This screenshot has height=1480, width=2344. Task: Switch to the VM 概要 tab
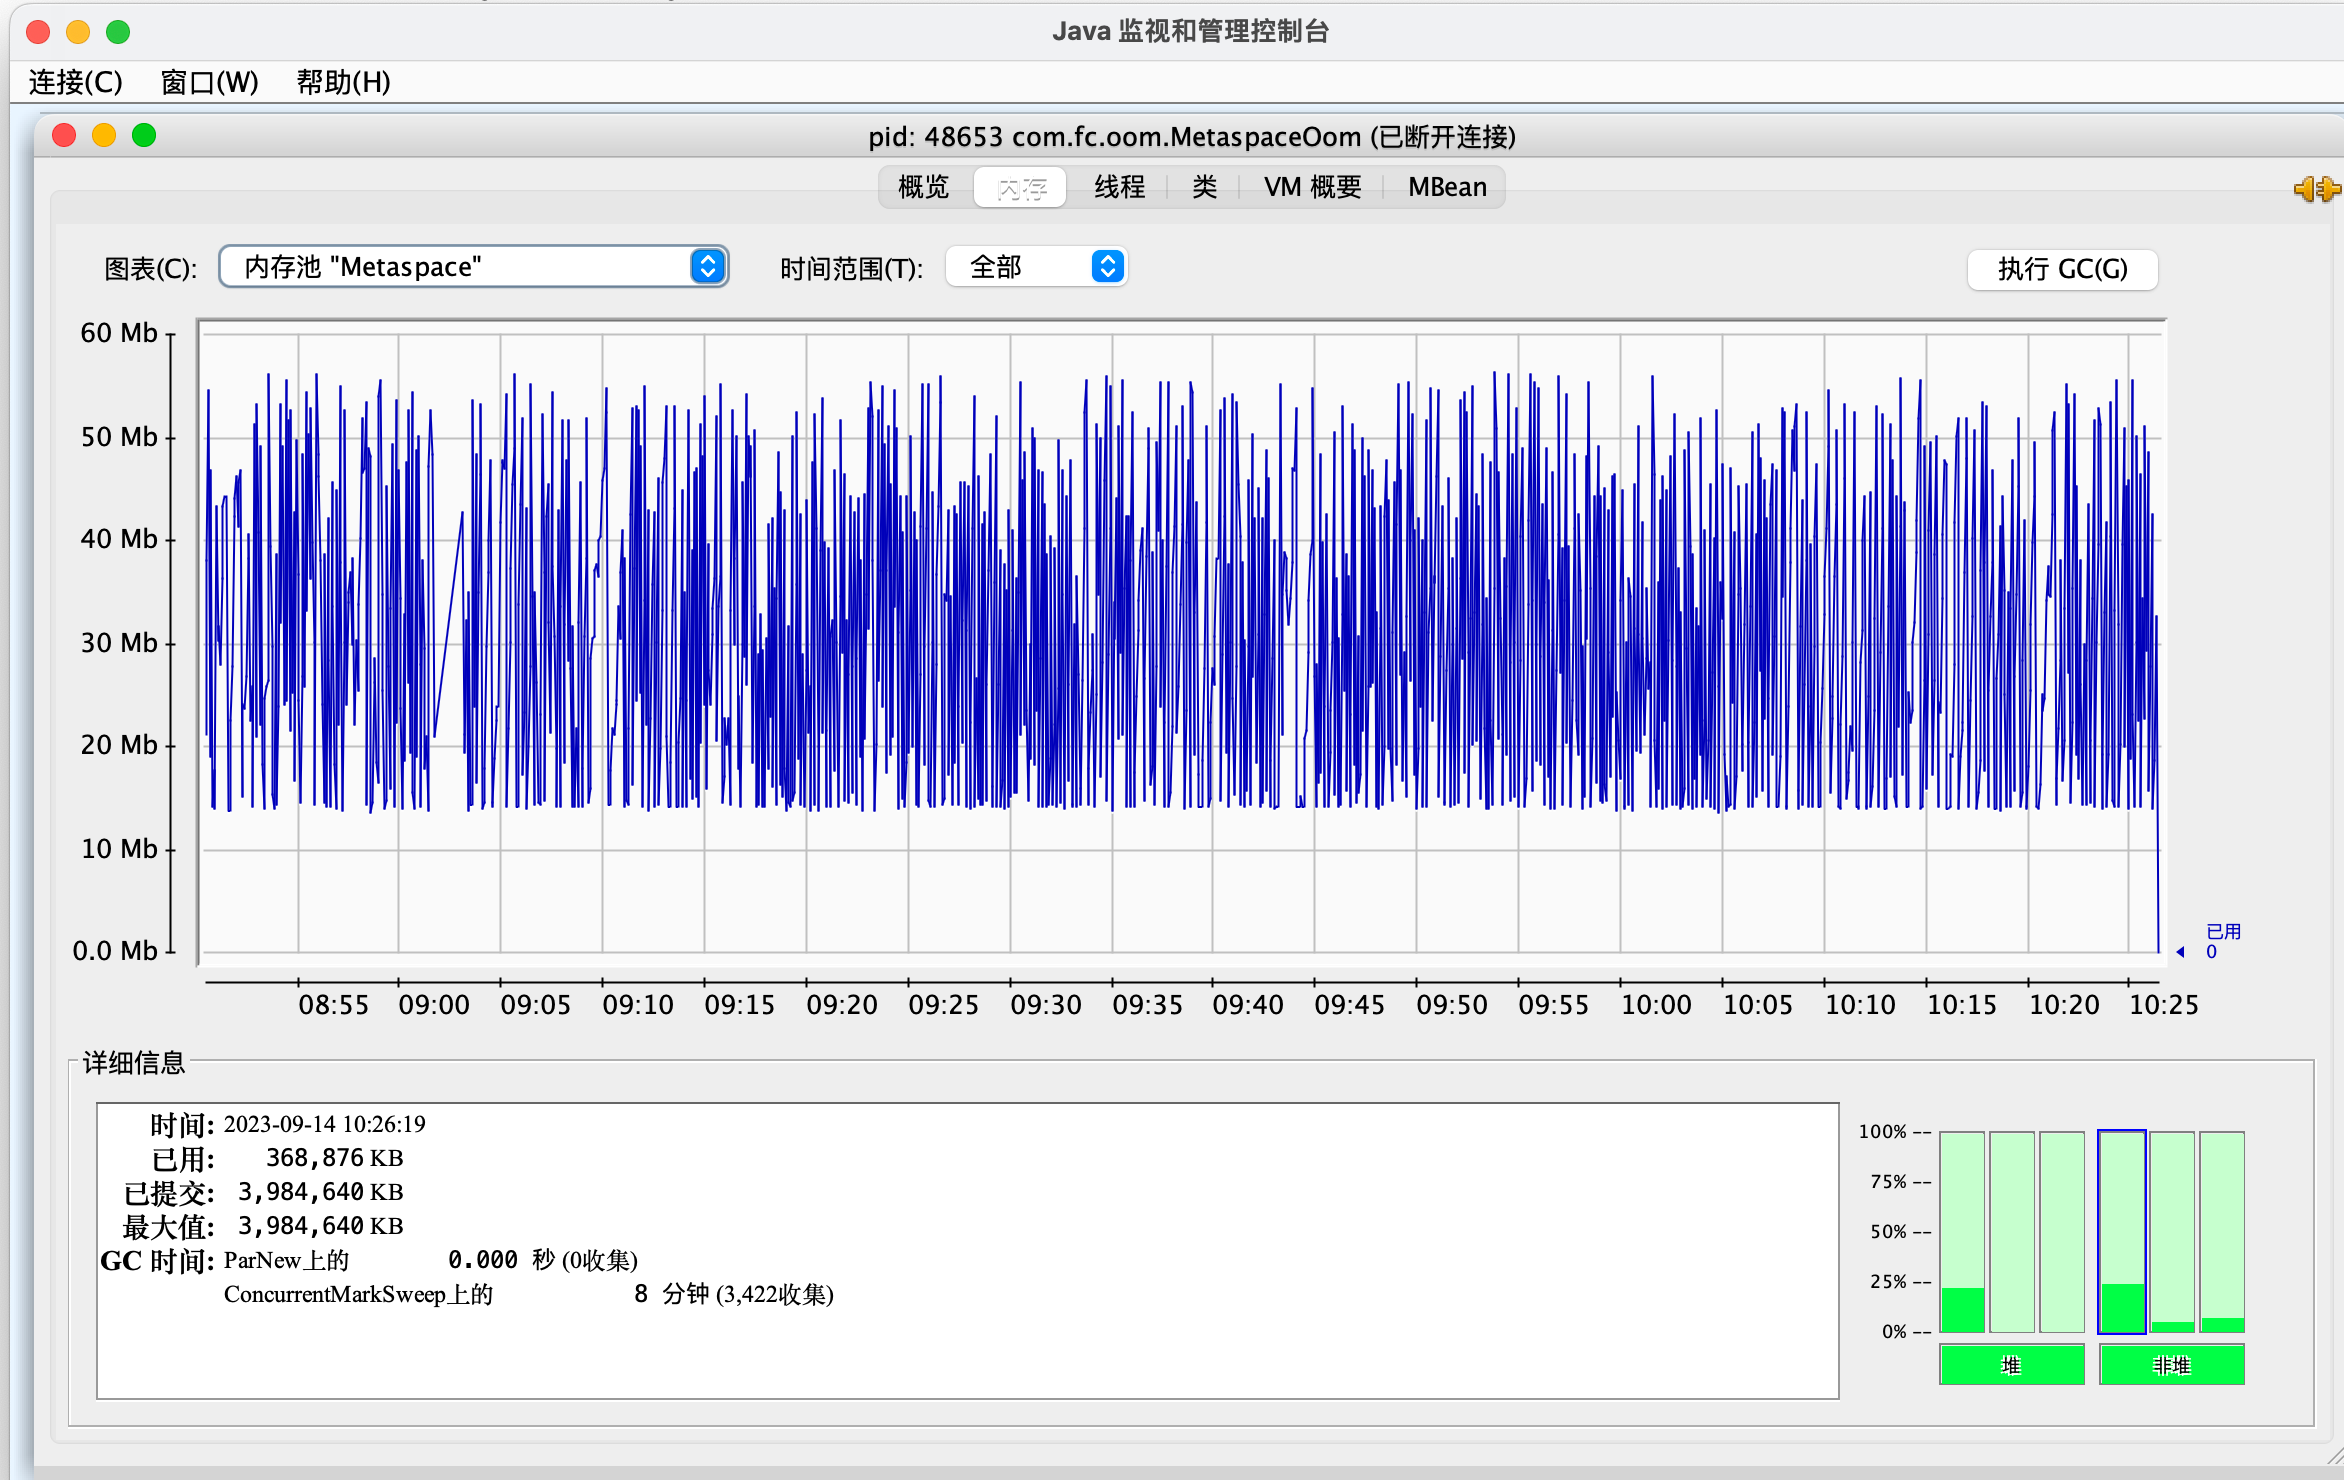(x=1313, y=187)
